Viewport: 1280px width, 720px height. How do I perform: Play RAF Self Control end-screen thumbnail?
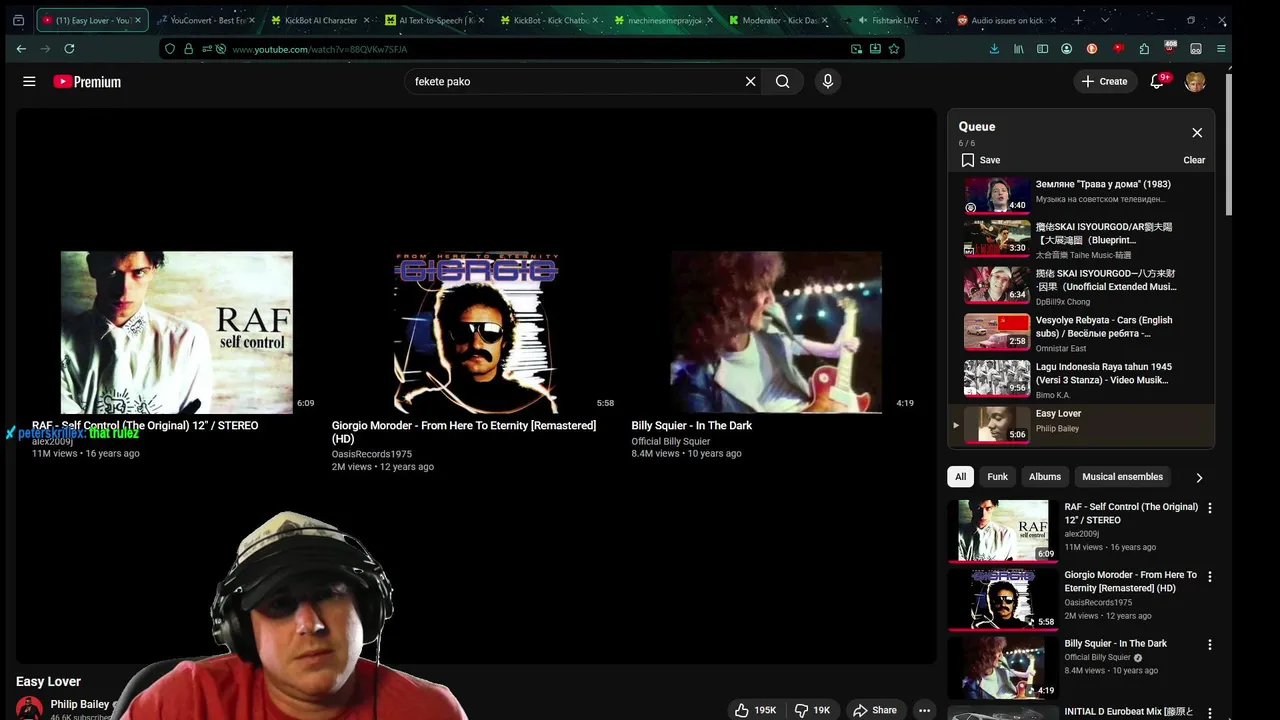click(177, 332)
